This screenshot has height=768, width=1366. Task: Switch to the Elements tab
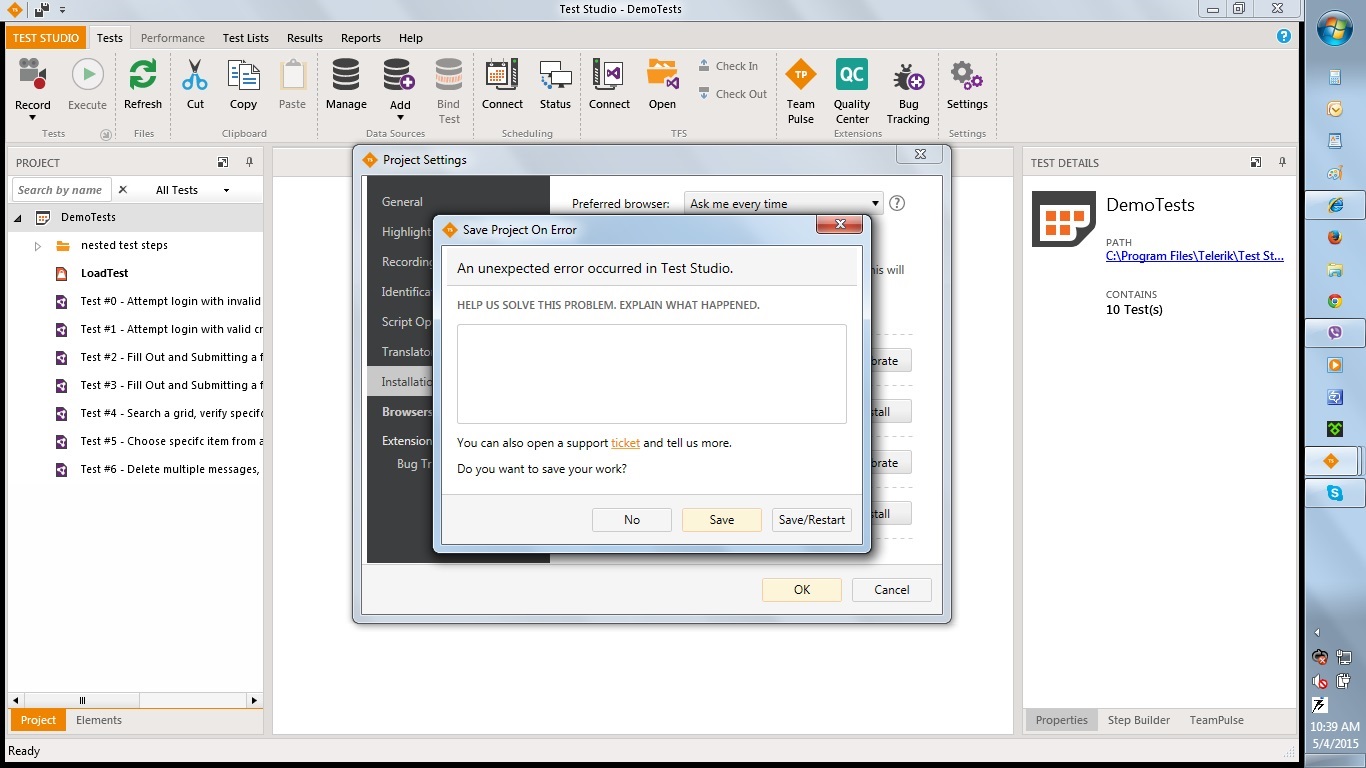(99, 720)
